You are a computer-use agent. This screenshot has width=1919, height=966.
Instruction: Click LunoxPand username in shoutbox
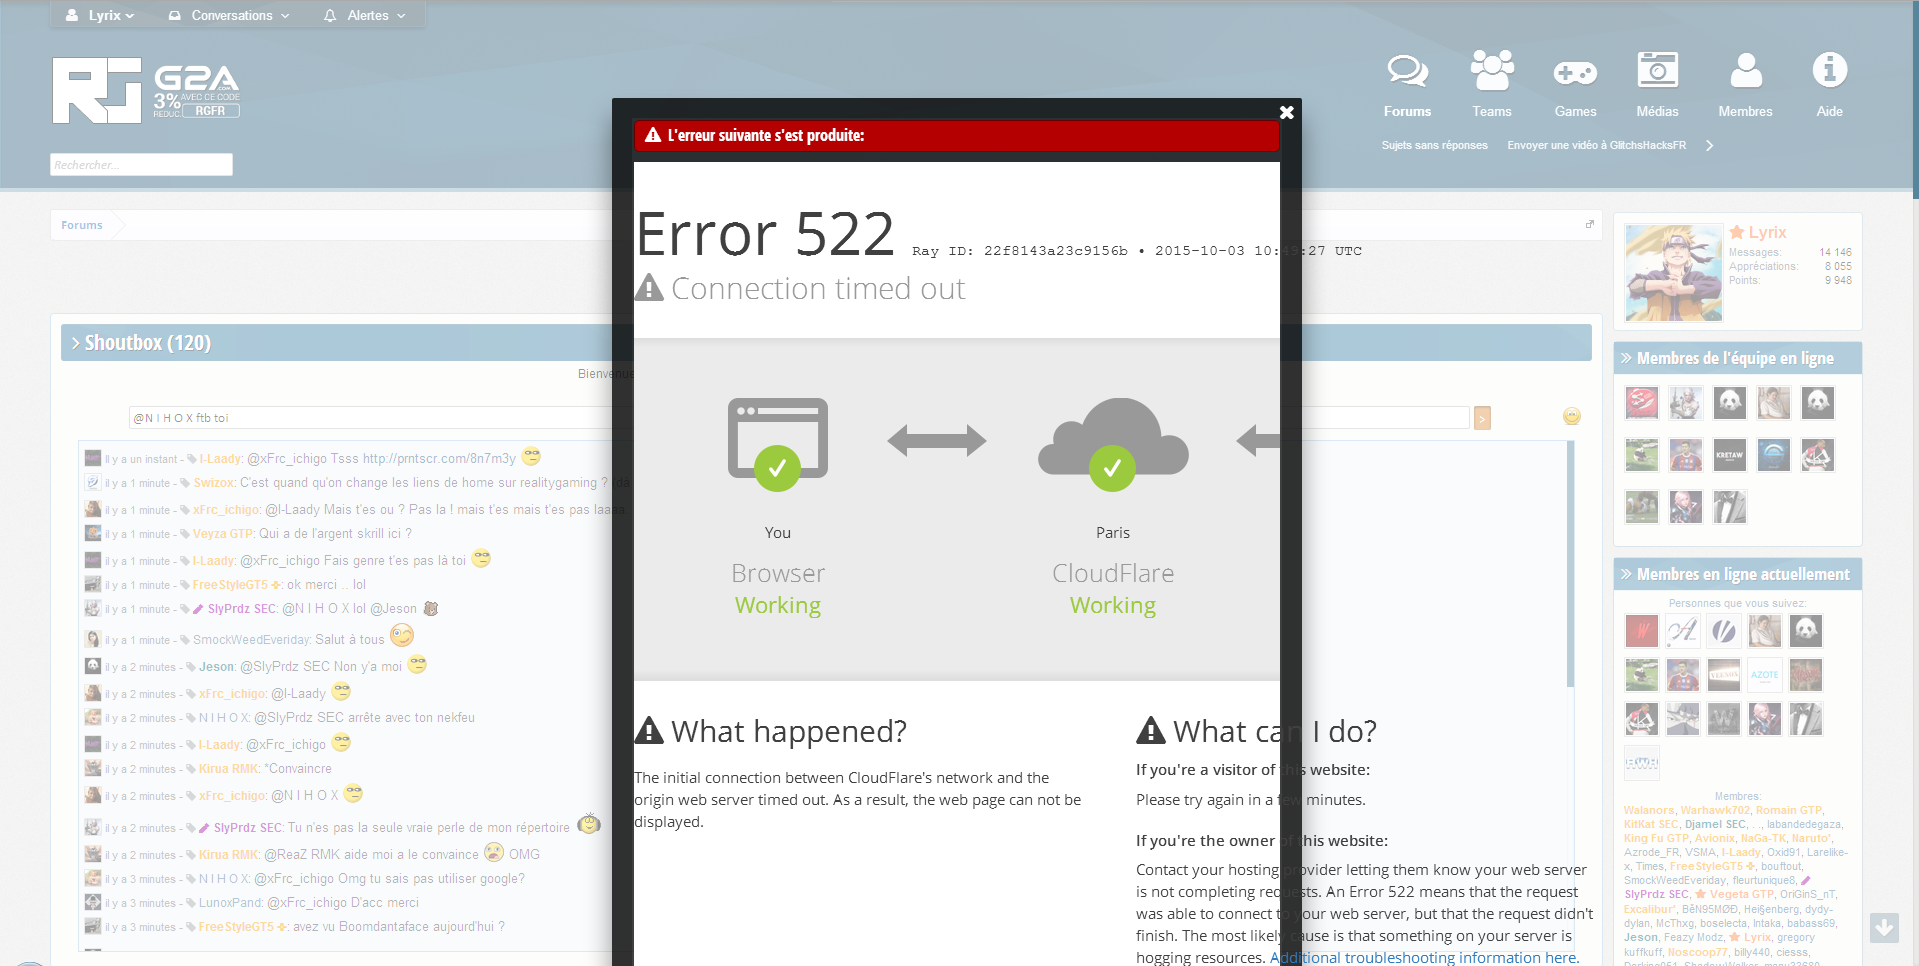coord(231,902)
